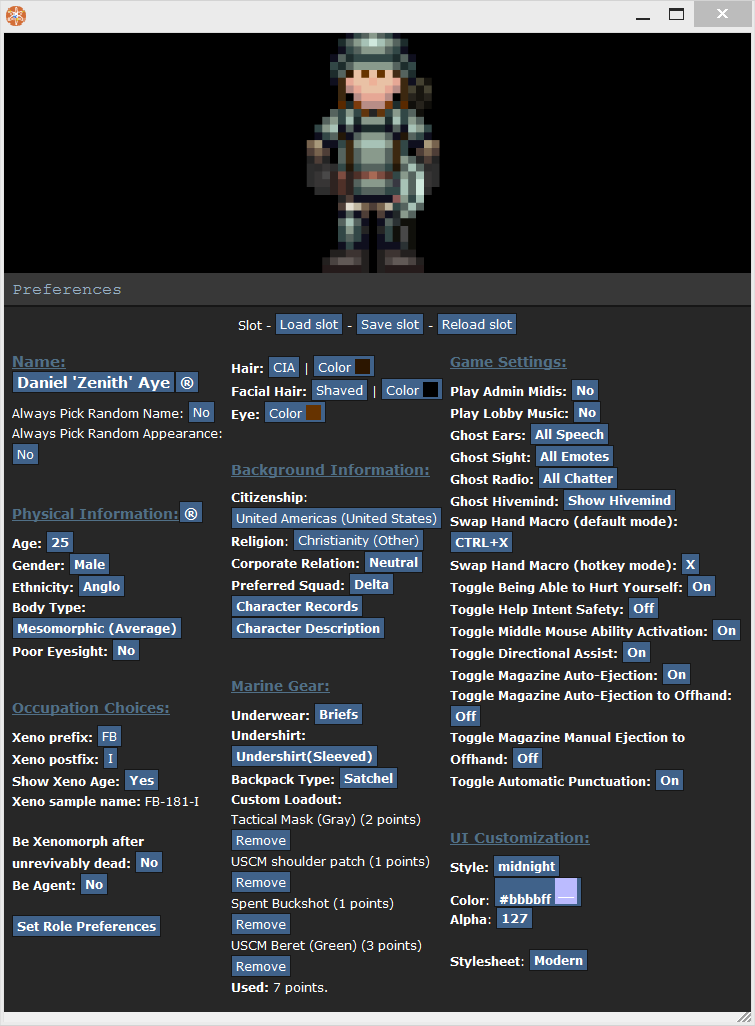Remove Spent Buckshot from loadout
755x1026 pixels.
261,925
